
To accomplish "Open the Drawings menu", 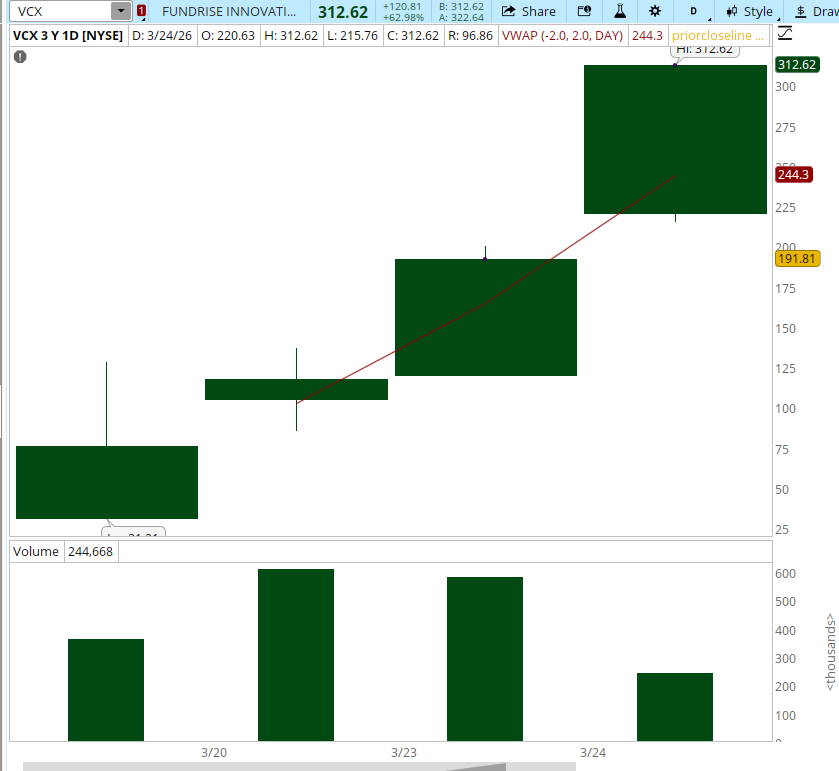I will click(x=815, y=11).
